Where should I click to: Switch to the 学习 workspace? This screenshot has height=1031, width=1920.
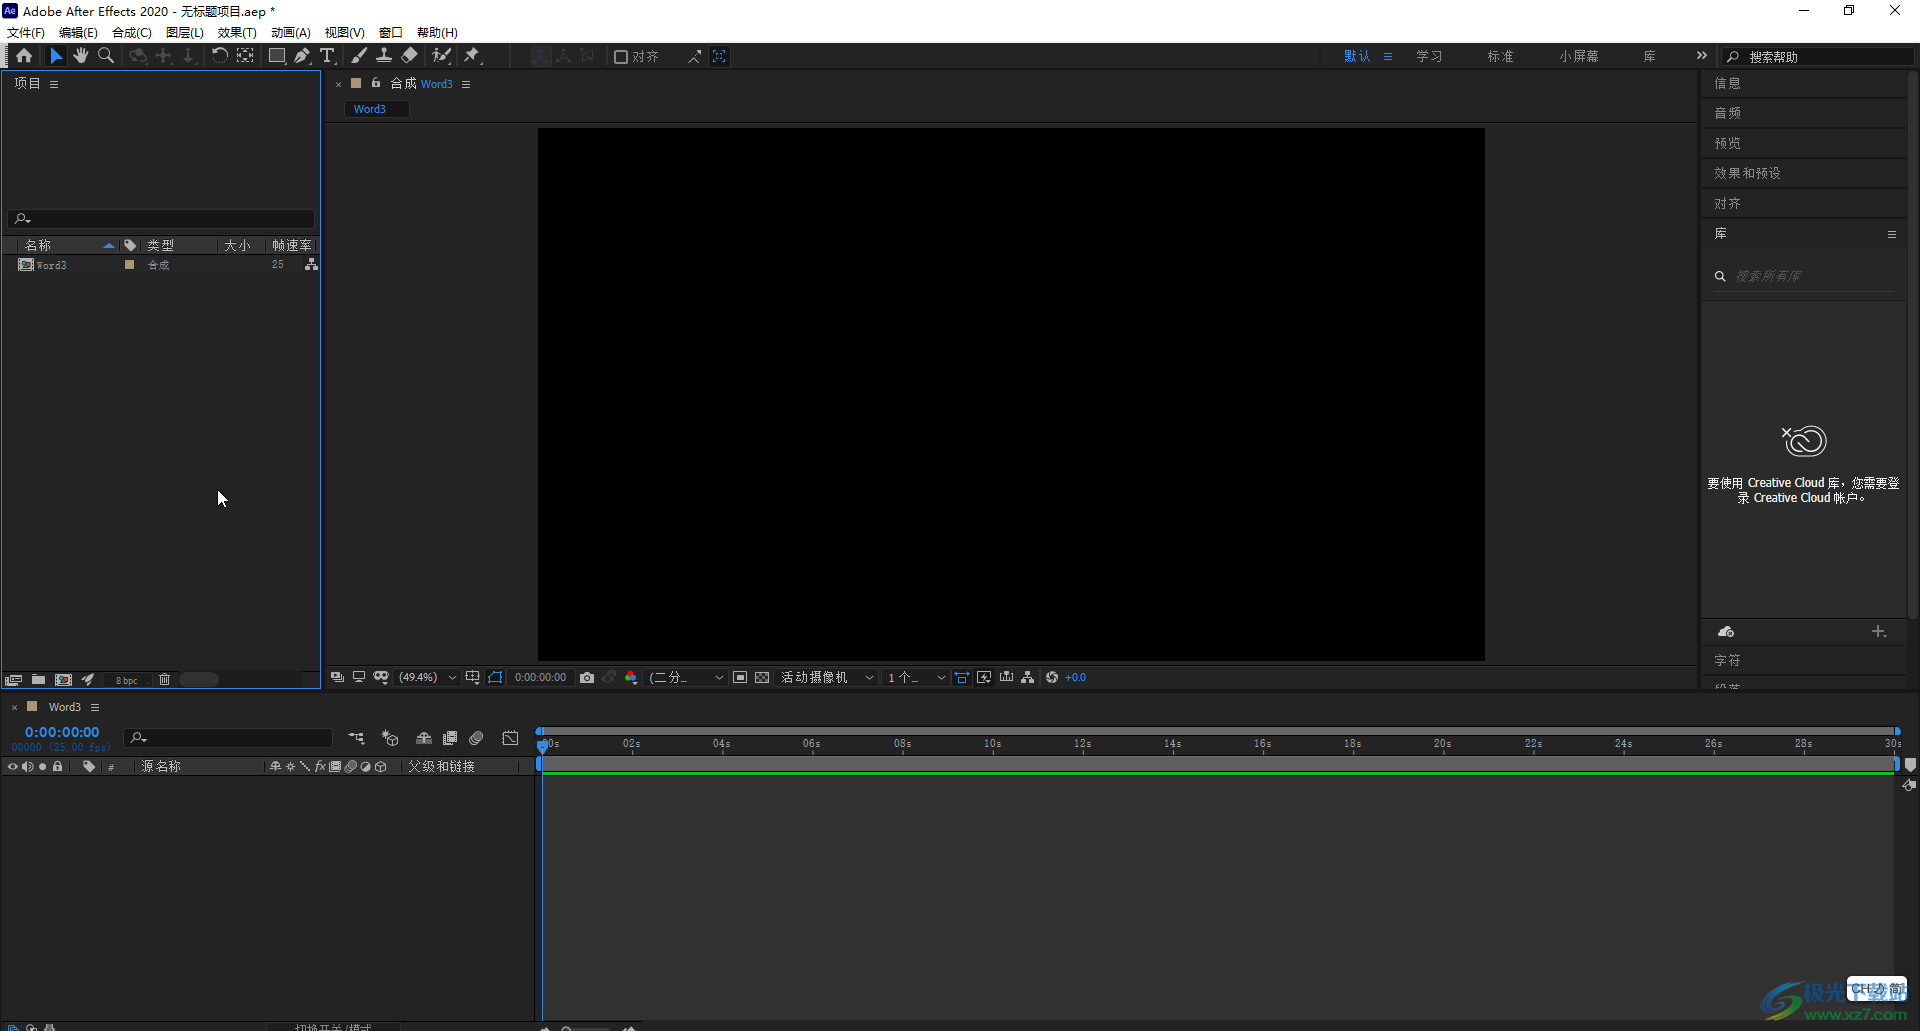coord(1429,56)
